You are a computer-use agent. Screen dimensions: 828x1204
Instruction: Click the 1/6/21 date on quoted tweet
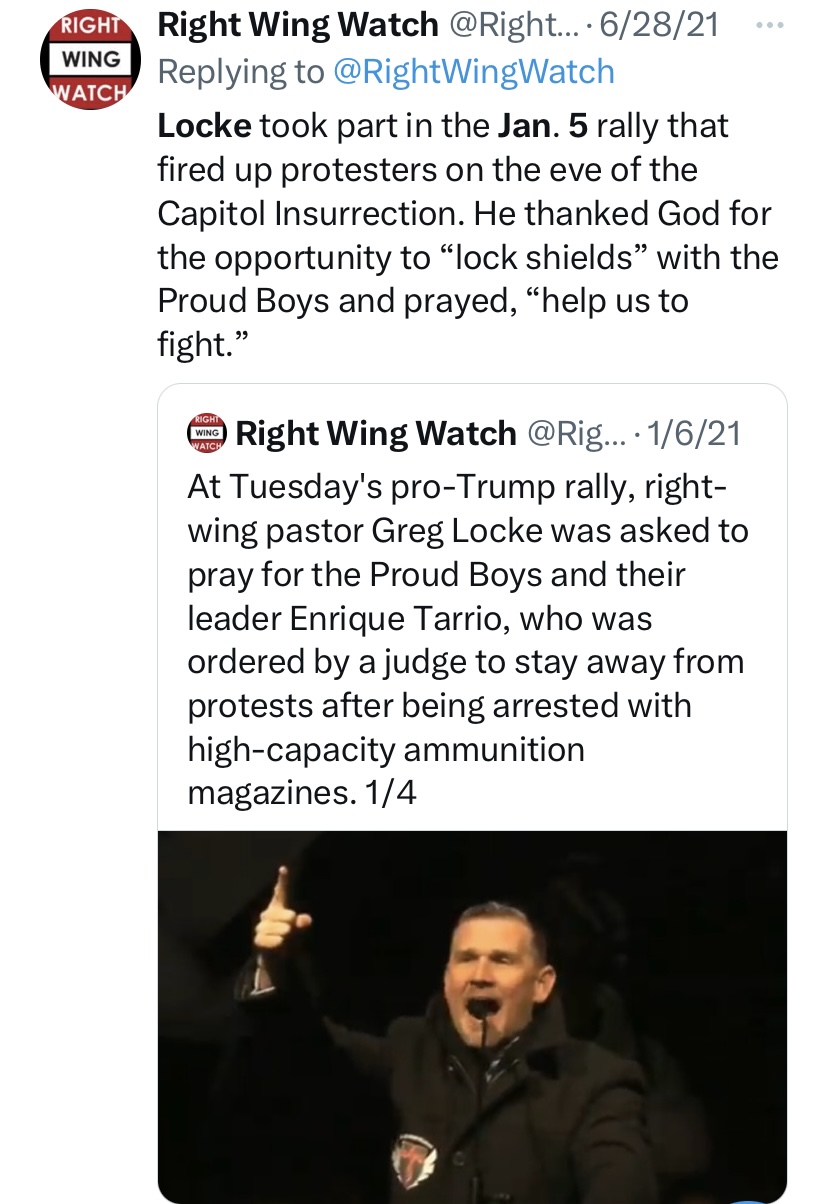pyautogui.click(x=695, y=433)
